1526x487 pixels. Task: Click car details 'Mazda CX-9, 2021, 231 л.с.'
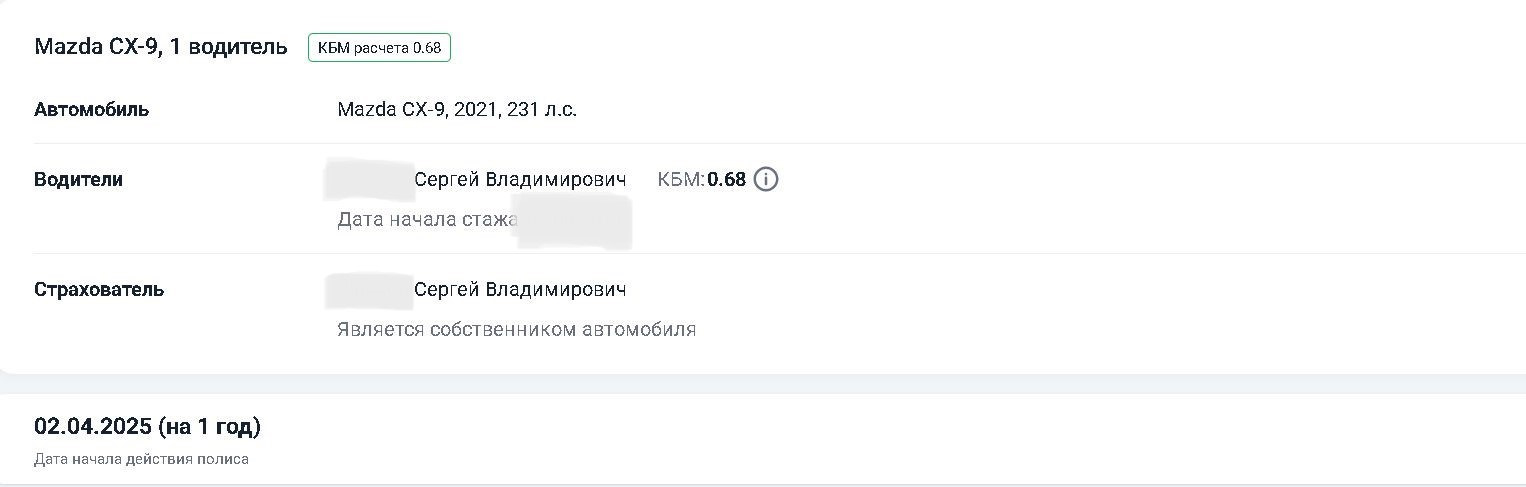click(457, 109)
